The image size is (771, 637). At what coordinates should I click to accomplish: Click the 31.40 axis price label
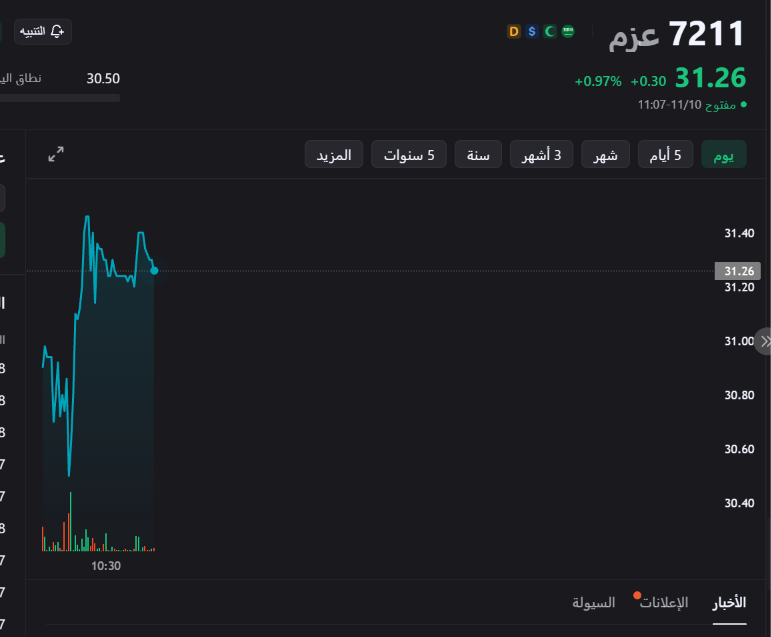click(x=739, y=233)
